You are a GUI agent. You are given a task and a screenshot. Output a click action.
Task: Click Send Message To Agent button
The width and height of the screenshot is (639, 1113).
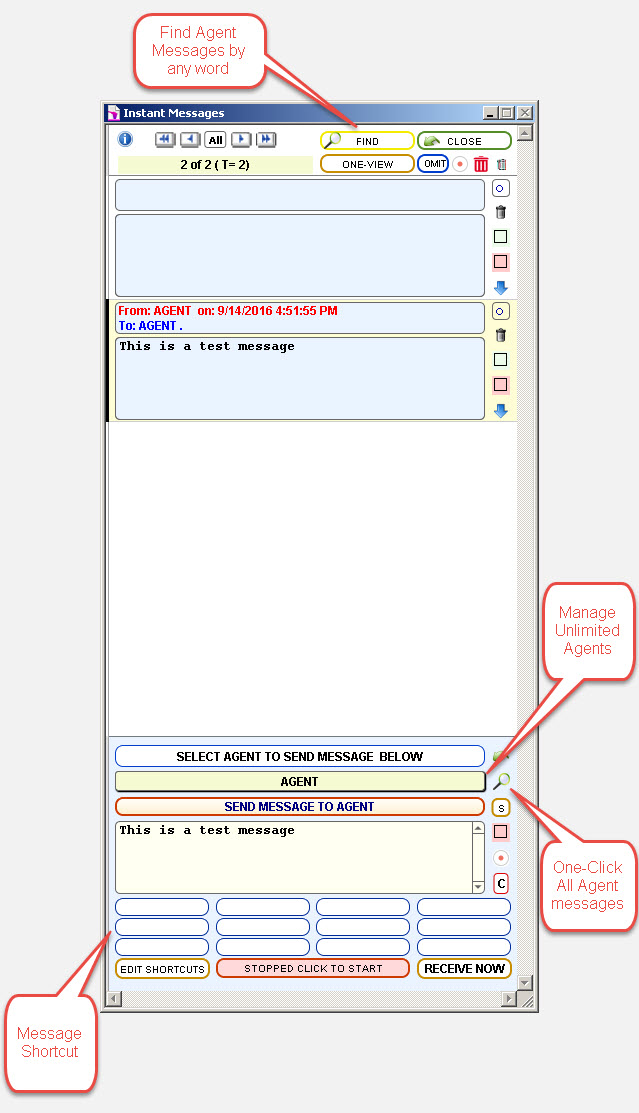(299, 807)
